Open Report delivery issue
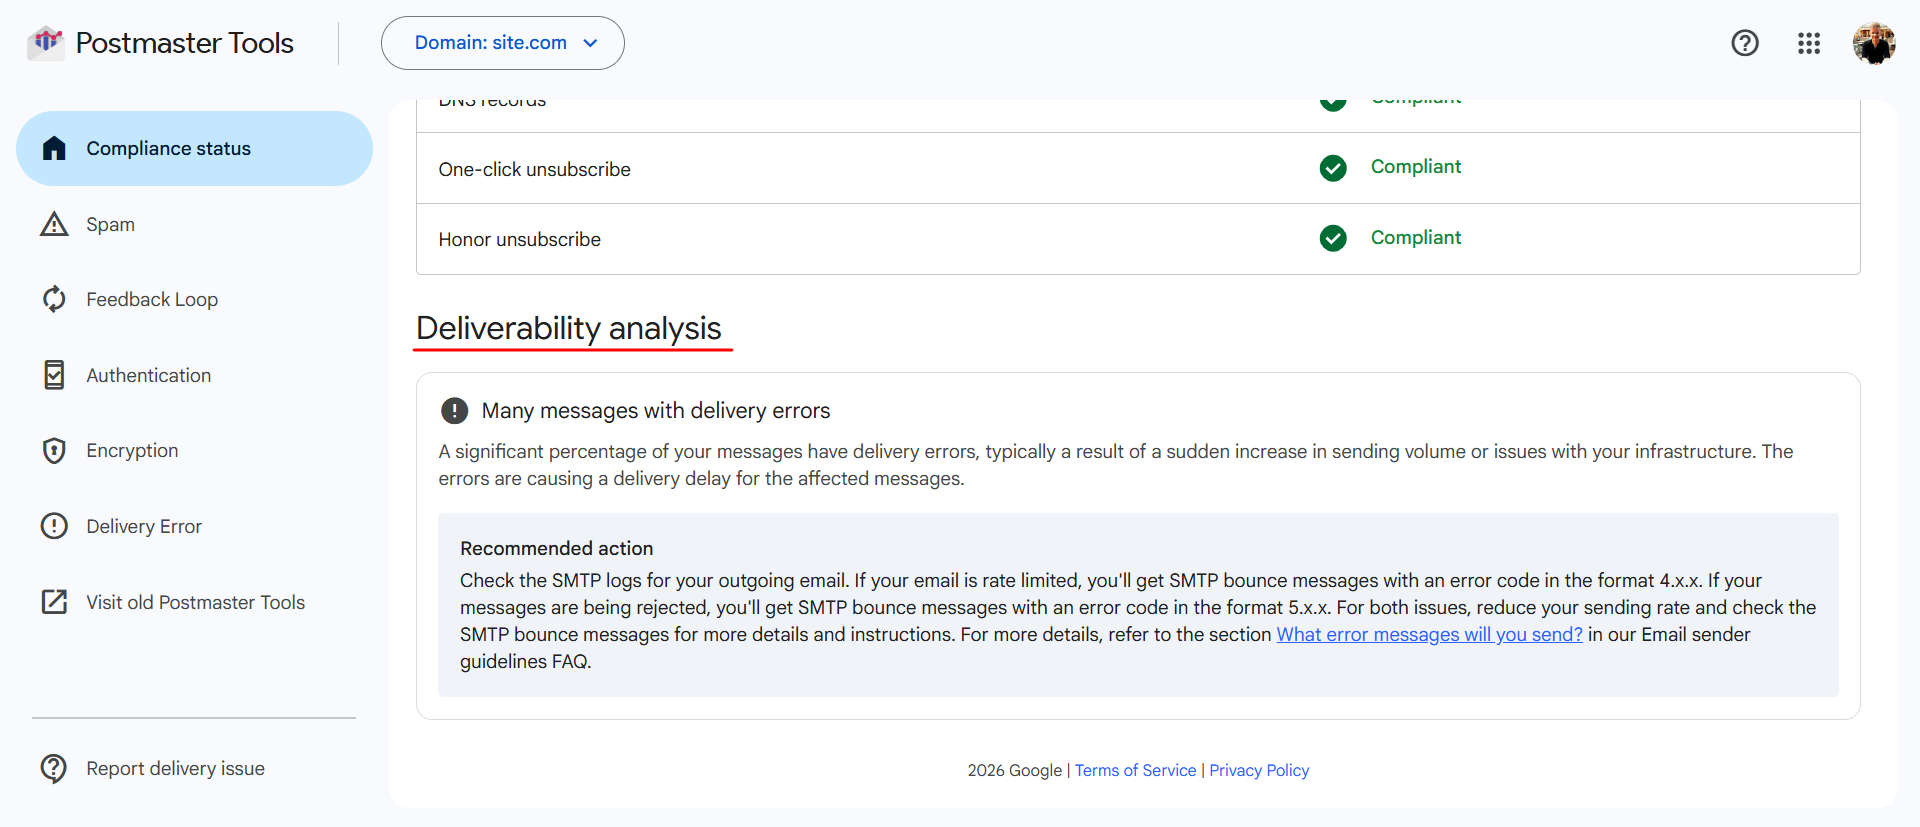This screenshot has height=827, width=1920. [x=176, y=768]
